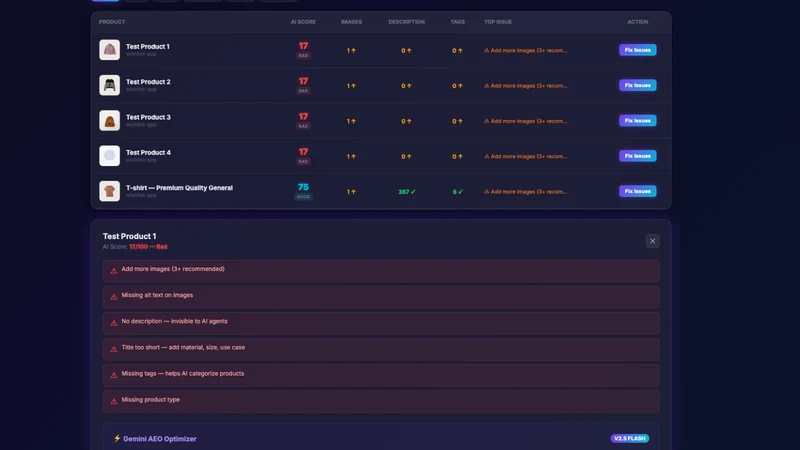Open Test Product 1 thumbnail image
This screenshot has height=450, width=800.
click(109, 50)
